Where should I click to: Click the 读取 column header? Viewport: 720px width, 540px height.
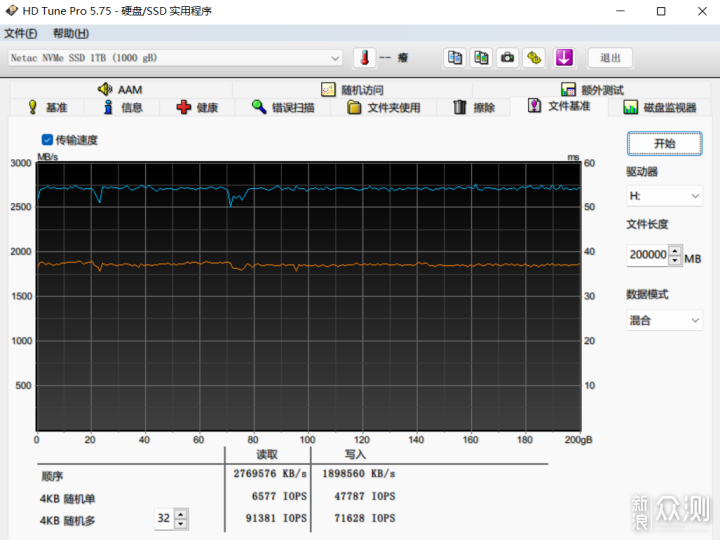267,455
